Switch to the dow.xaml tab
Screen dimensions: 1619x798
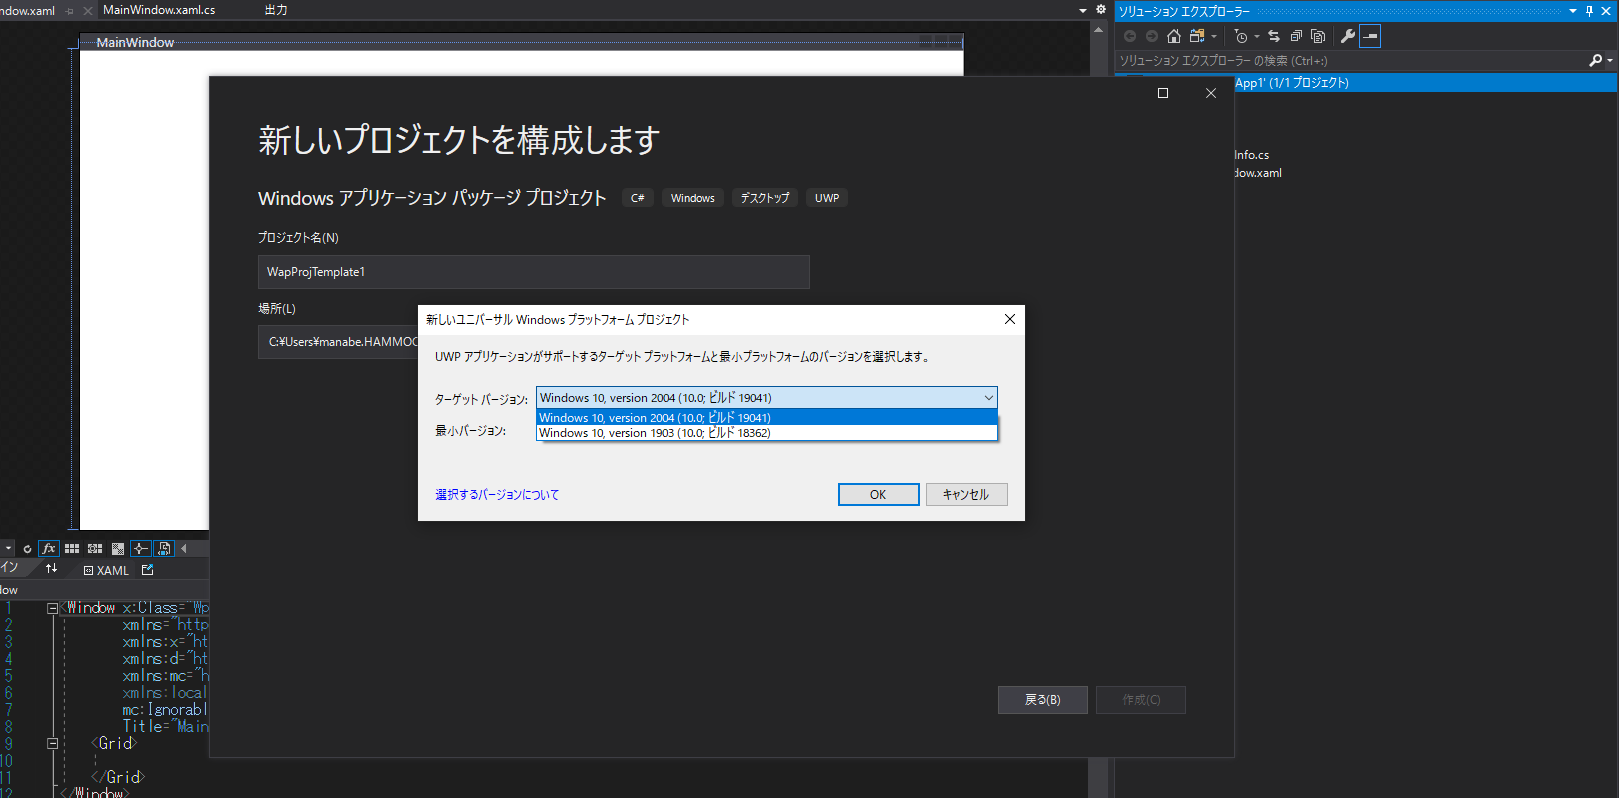tap(28, 10)
